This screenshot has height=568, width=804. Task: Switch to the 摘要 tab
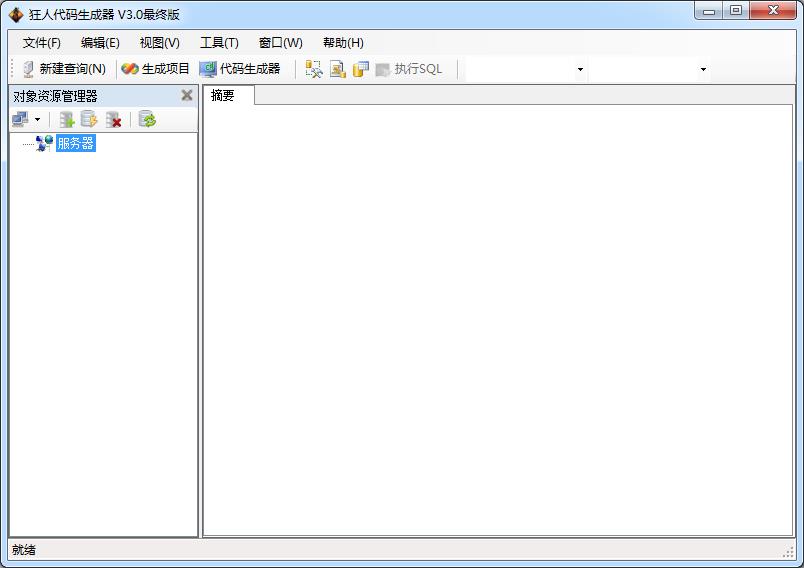pyautogui.click(x=223, y=96)
